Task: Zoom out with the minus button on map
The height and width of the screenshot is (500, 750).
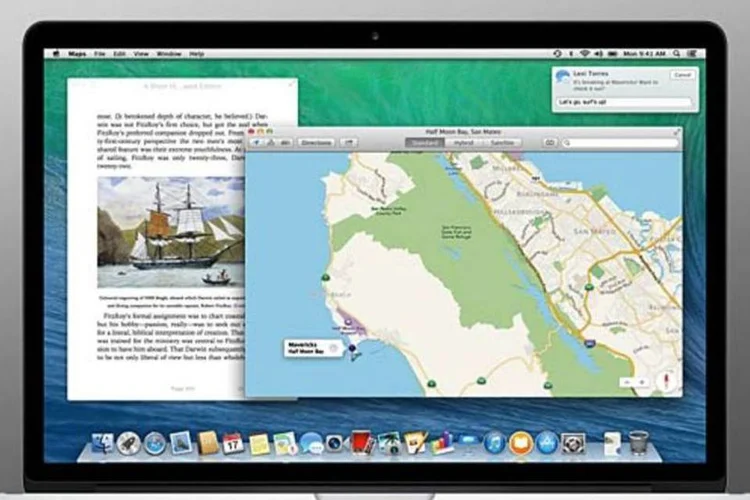Action: point(627,382)
